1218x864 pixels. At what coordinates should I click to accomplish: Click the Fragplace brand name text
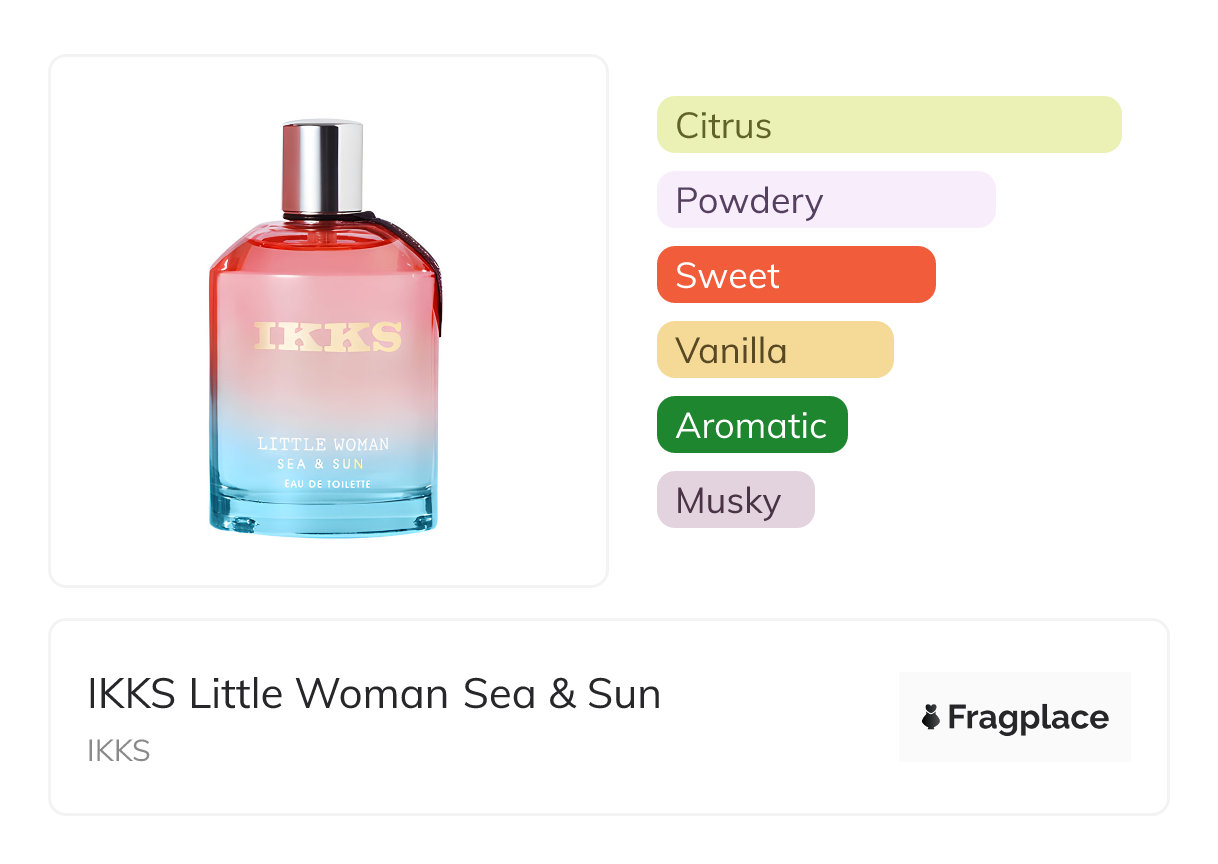point(1028,717)
